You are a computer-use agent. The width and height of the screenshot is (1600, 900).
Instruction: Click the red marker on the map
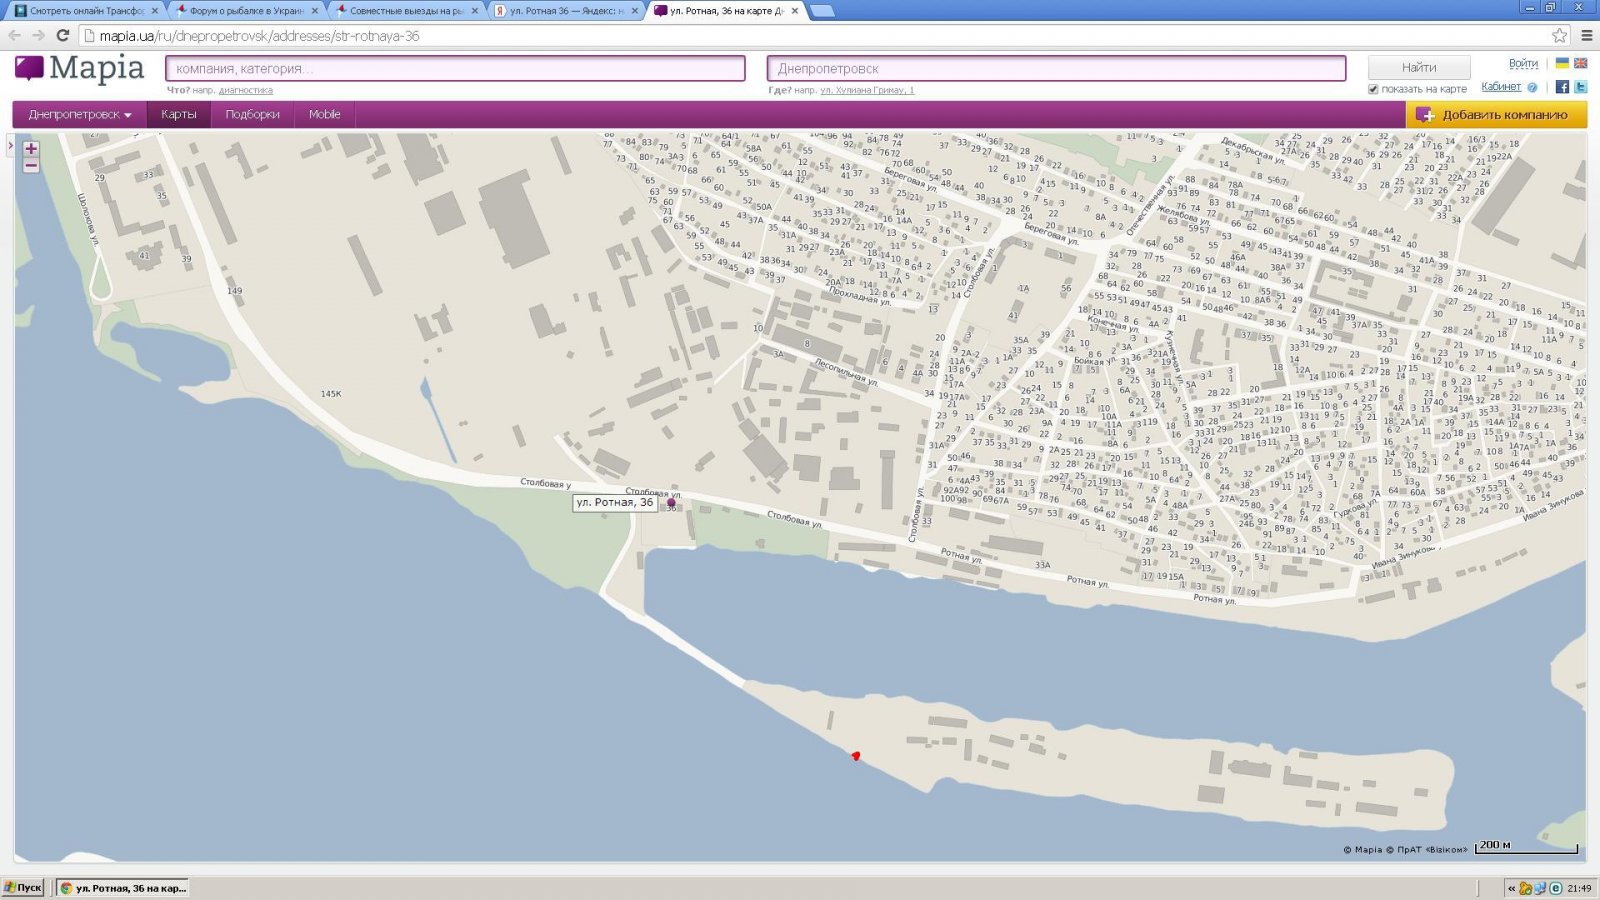856,756
